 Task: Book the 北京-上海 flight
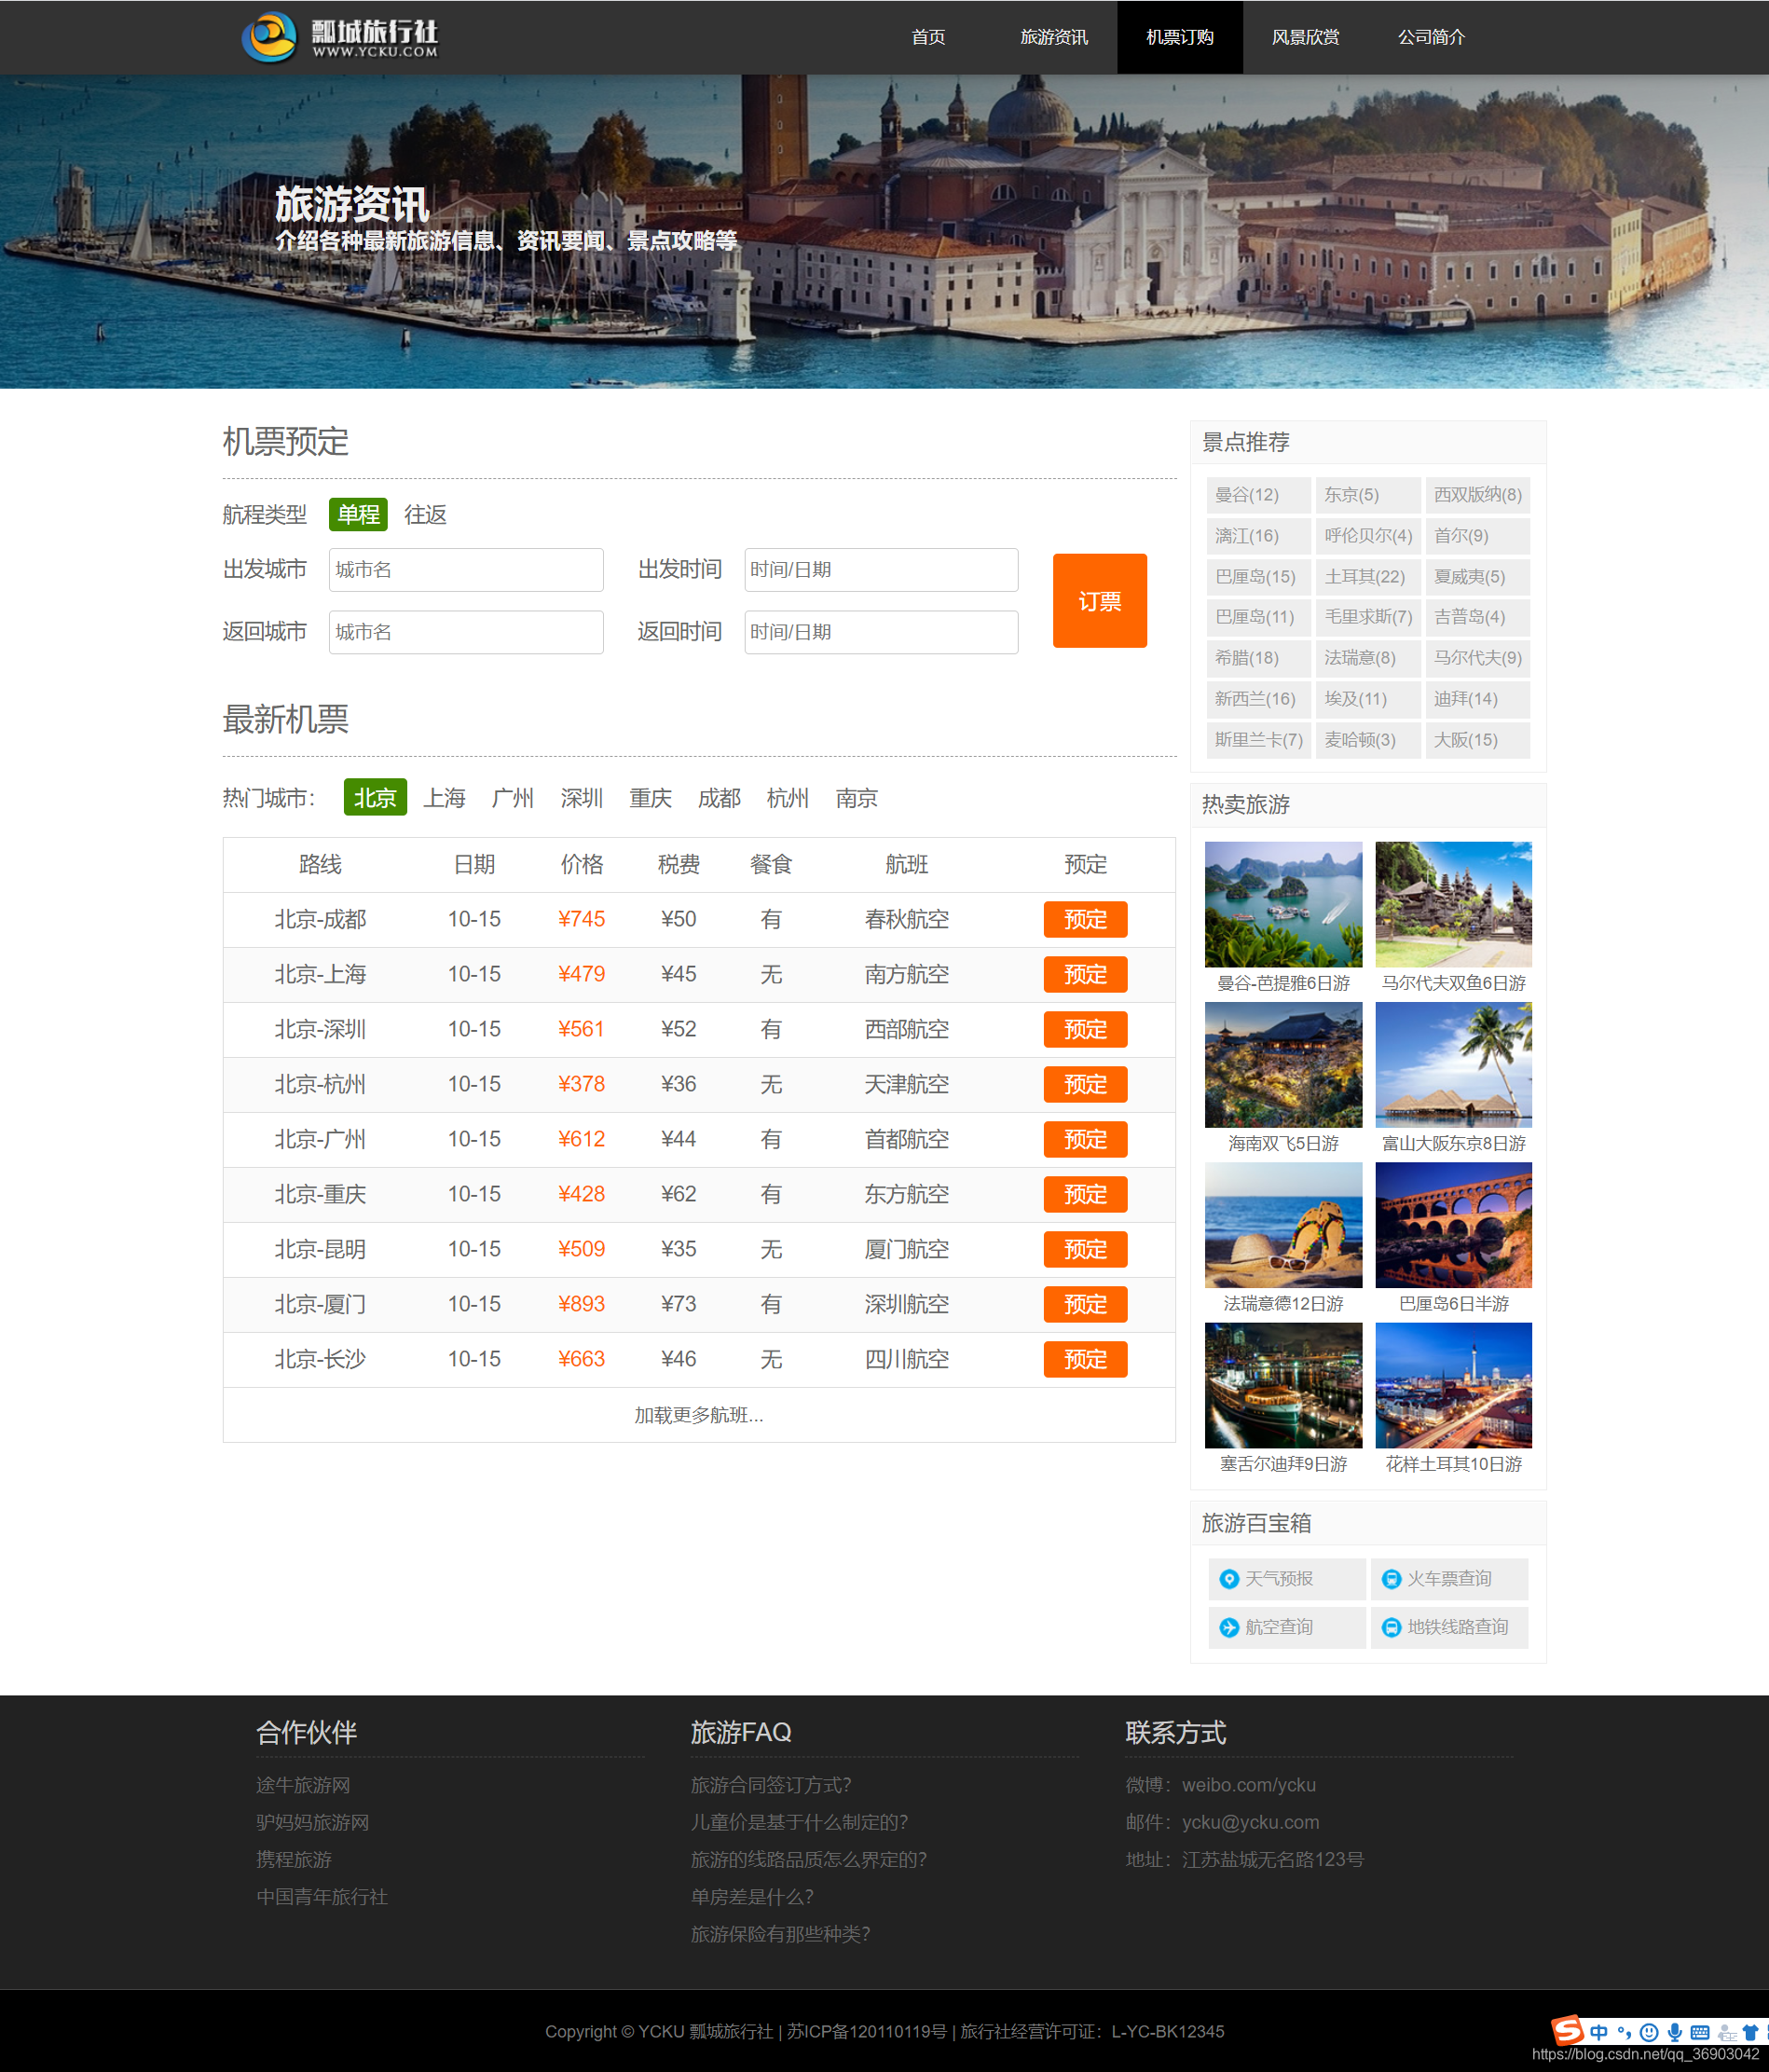click(x=1085, y=974)
